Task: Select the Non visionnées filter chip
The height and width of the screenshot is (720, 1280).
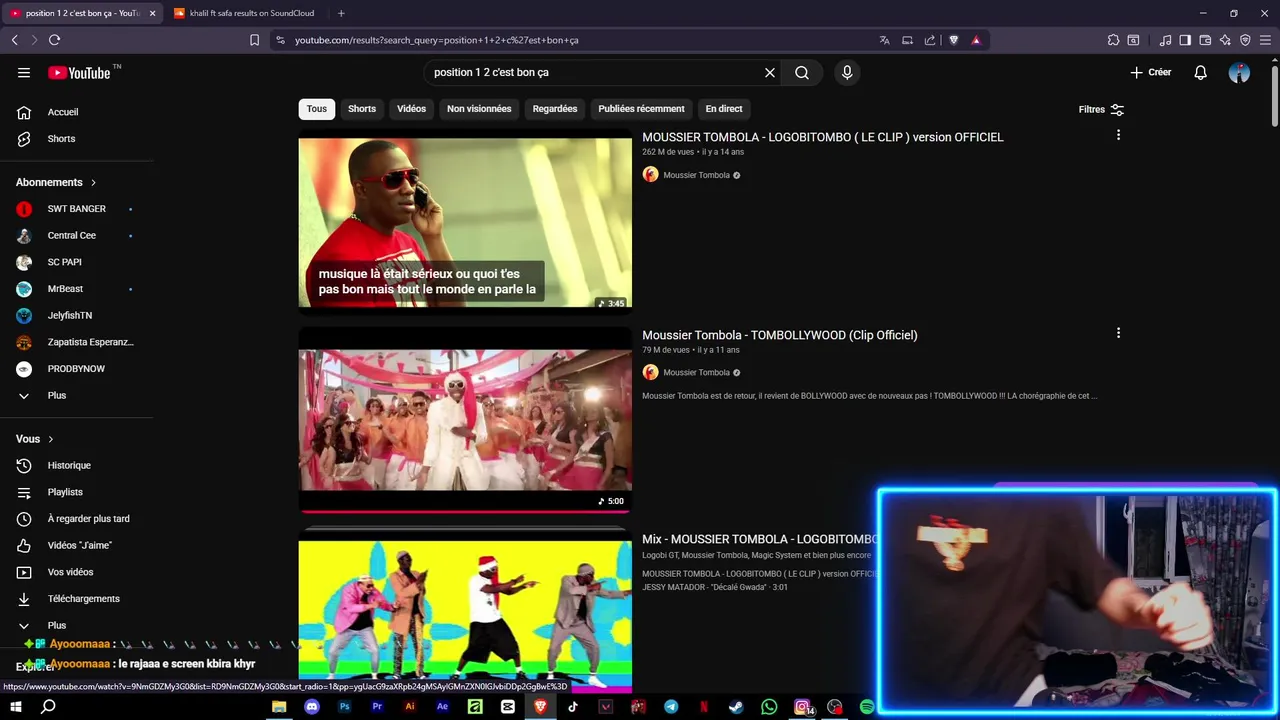Action: (479, 109)
